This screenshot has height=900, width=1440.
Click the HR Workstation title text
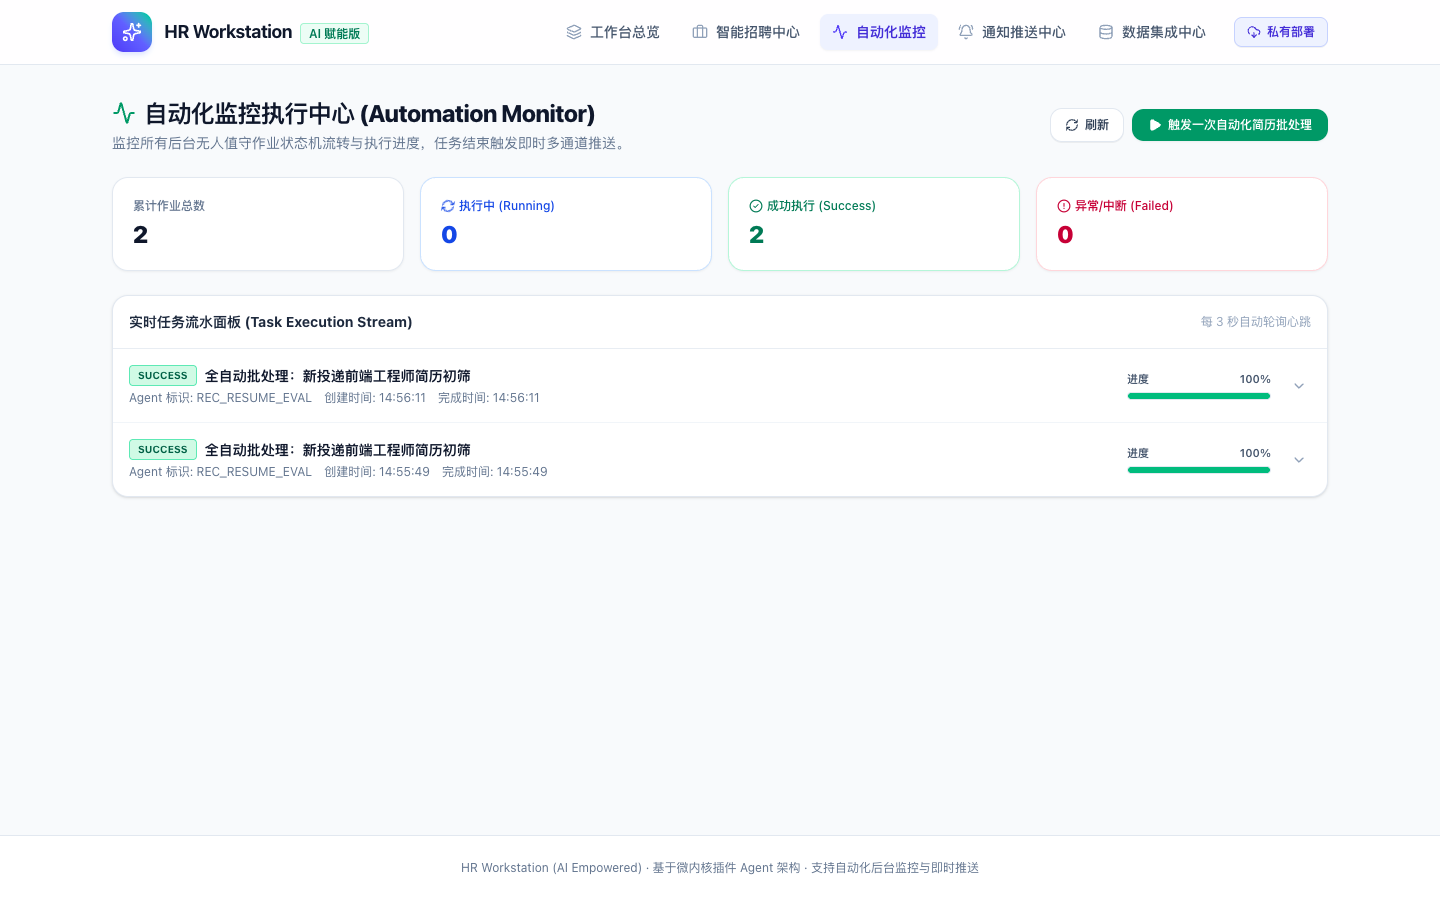(x=228, y=32)
